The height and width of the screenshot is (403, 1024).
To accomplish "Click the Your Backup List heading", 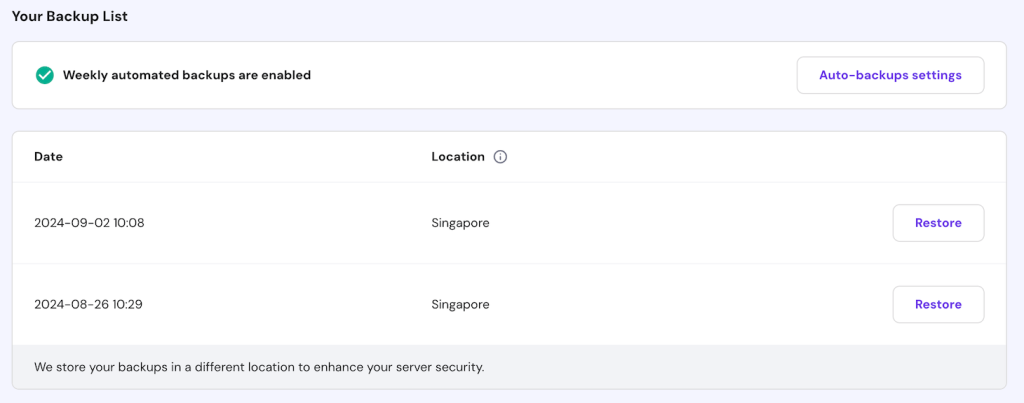I will coord(69,17).
